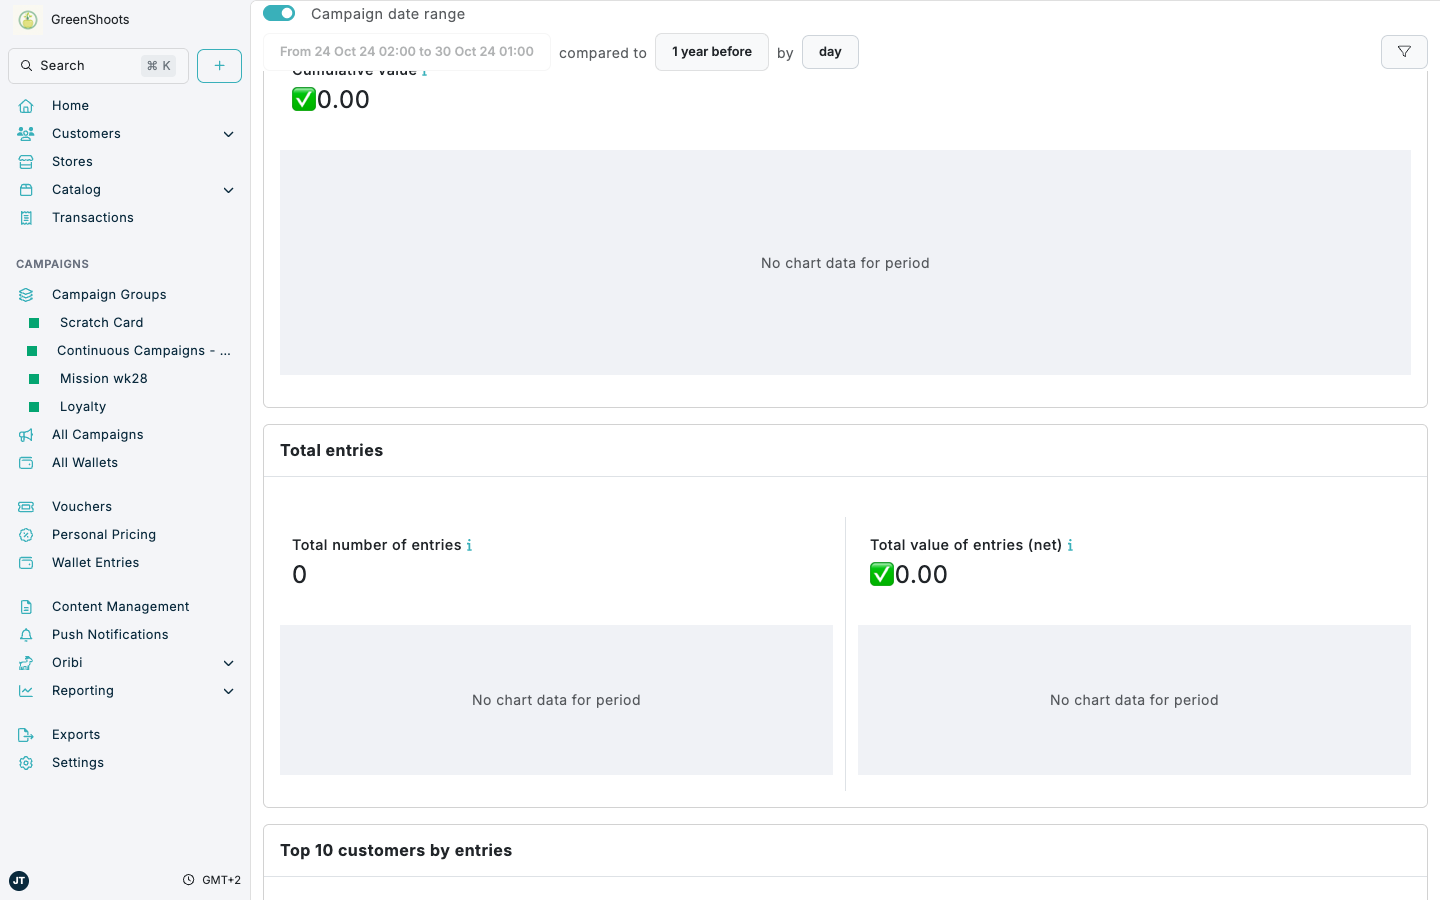Click the Campaign Groups layers icon
This screenshot has height=900, width=1440.
pos(26,295)
